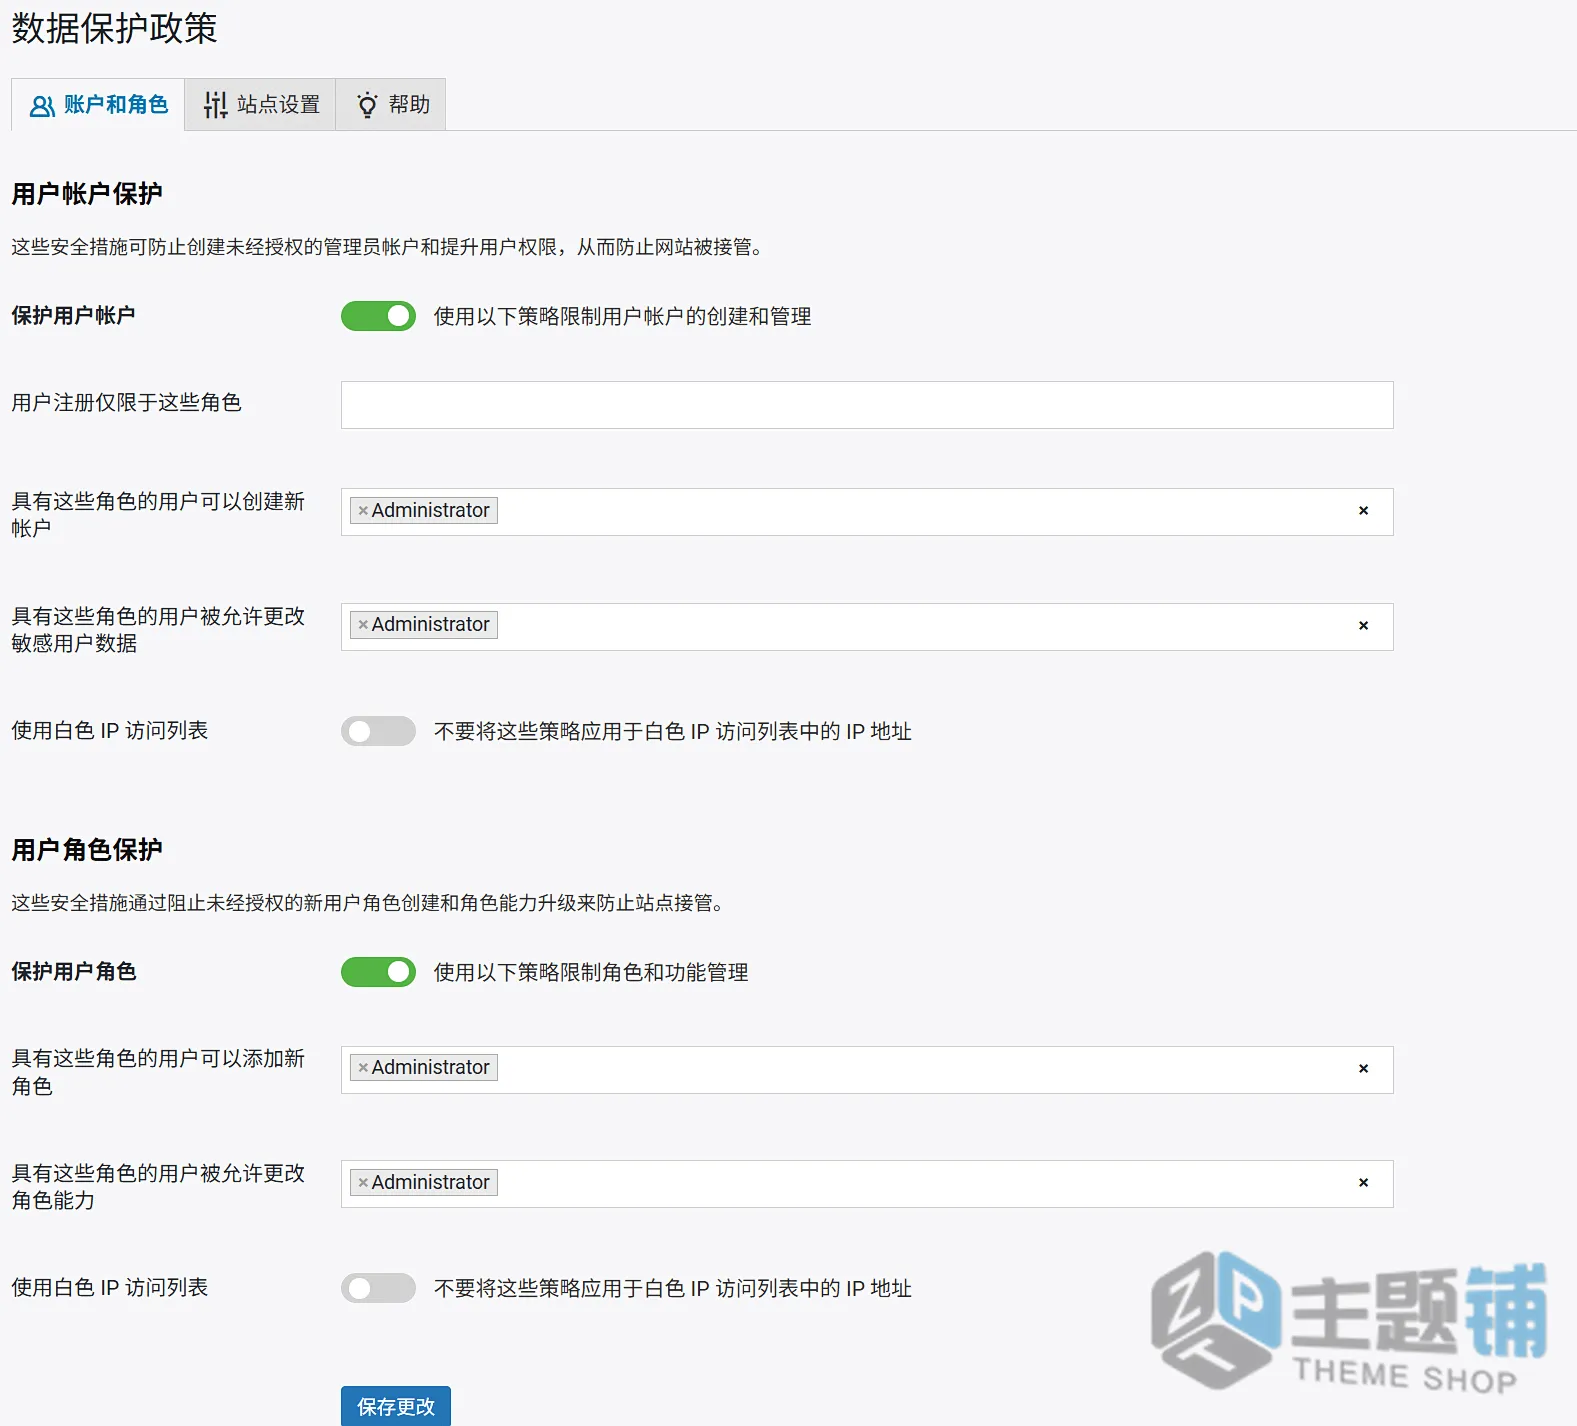The width and height of the screenshot is (1577, 1426).
Task: Remove Administrator tag from 更改角色能力 field
Action: pyautogui.click(x=363, y=1183)
